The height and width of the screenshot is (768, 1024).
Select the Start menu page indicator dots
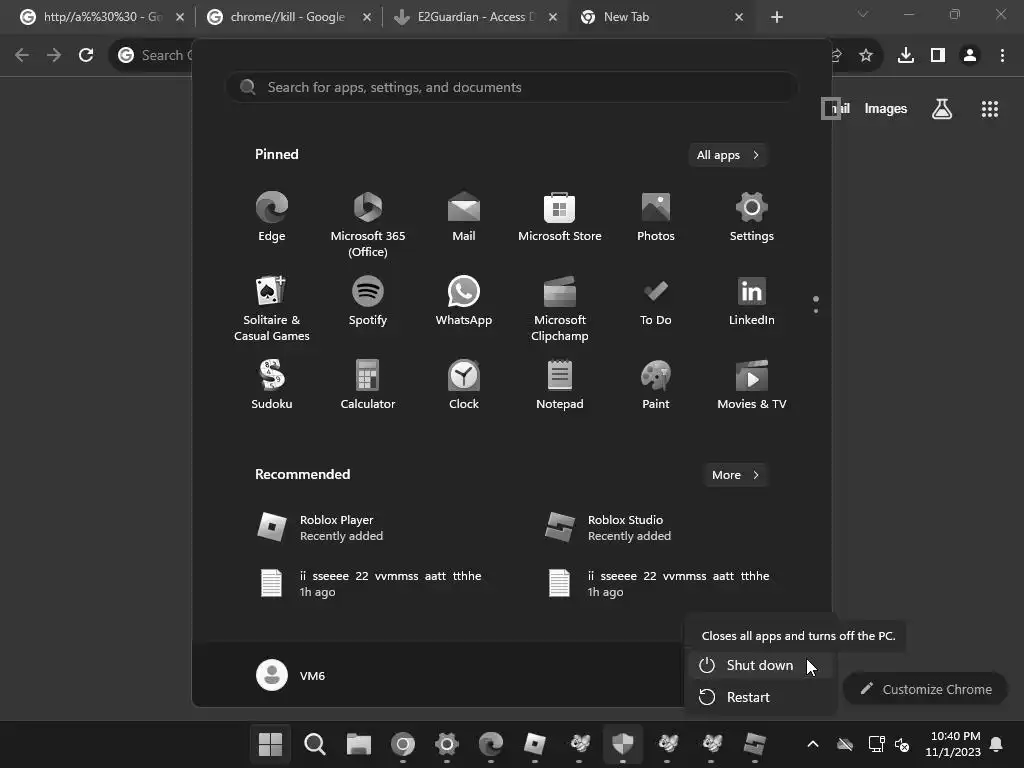click(816, 304)
